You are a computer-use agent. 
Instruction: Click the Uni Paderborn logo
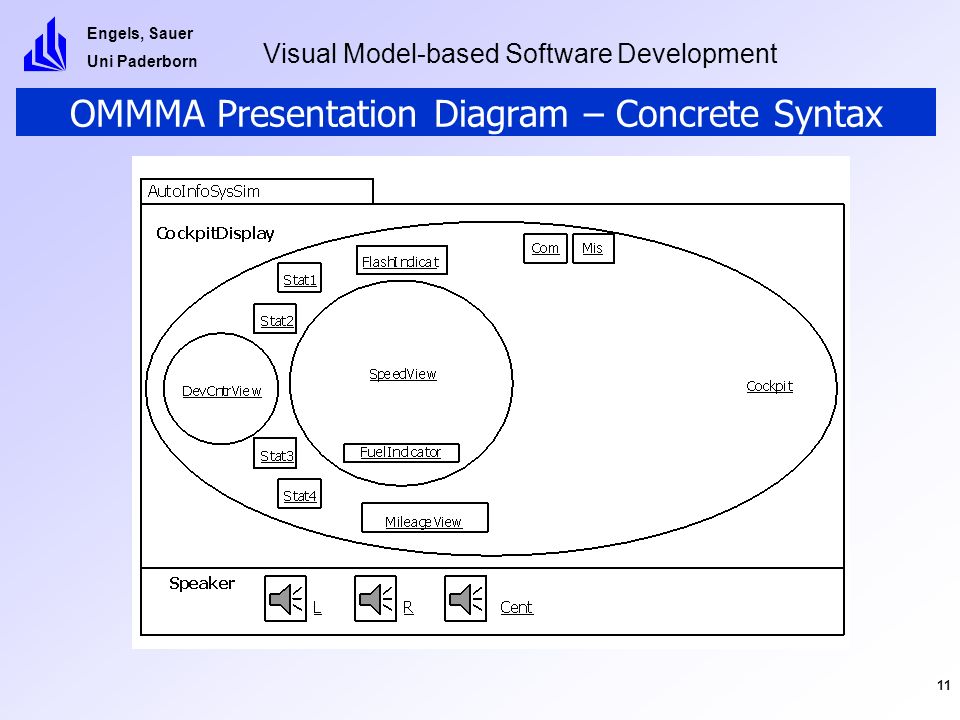tap(45, 44)
